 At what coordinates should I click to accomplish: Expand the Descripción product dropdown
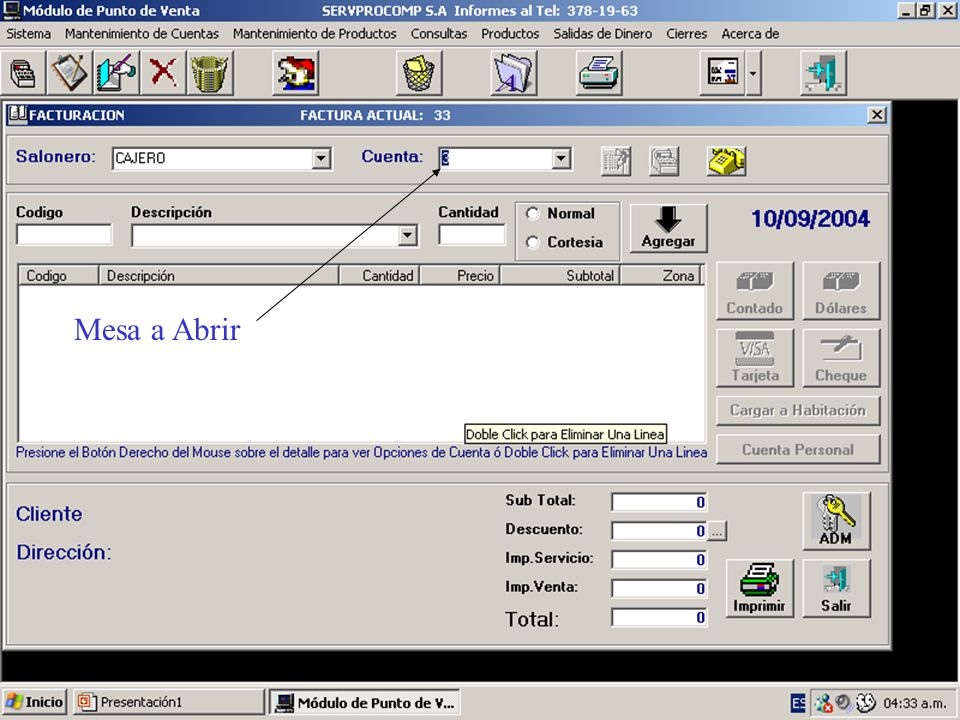click(x=407, y=235)
